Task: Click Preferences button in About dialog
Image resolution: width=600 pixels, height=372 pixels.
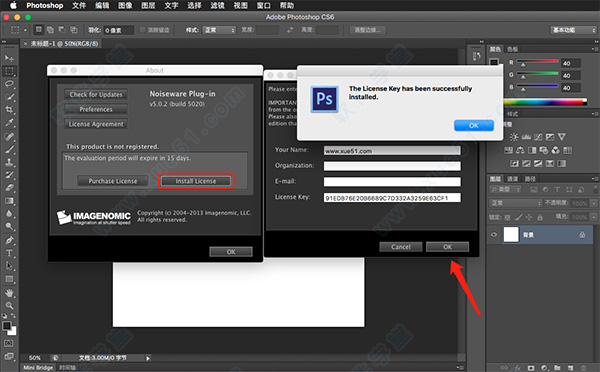Action: pos(96,109)
